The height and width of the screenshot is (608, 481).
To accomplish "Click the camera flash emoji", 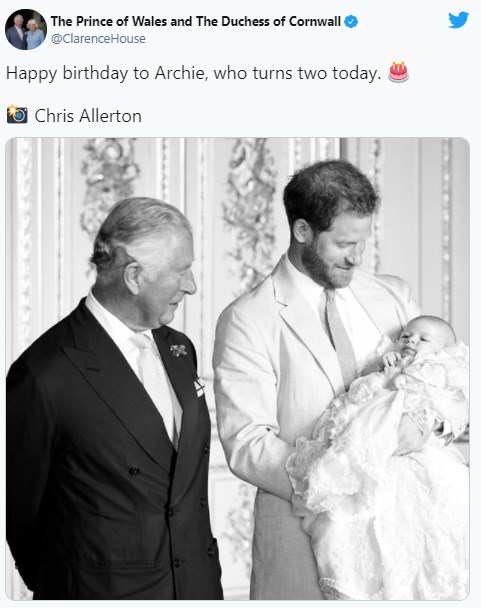I will click(x=17, y=114).
